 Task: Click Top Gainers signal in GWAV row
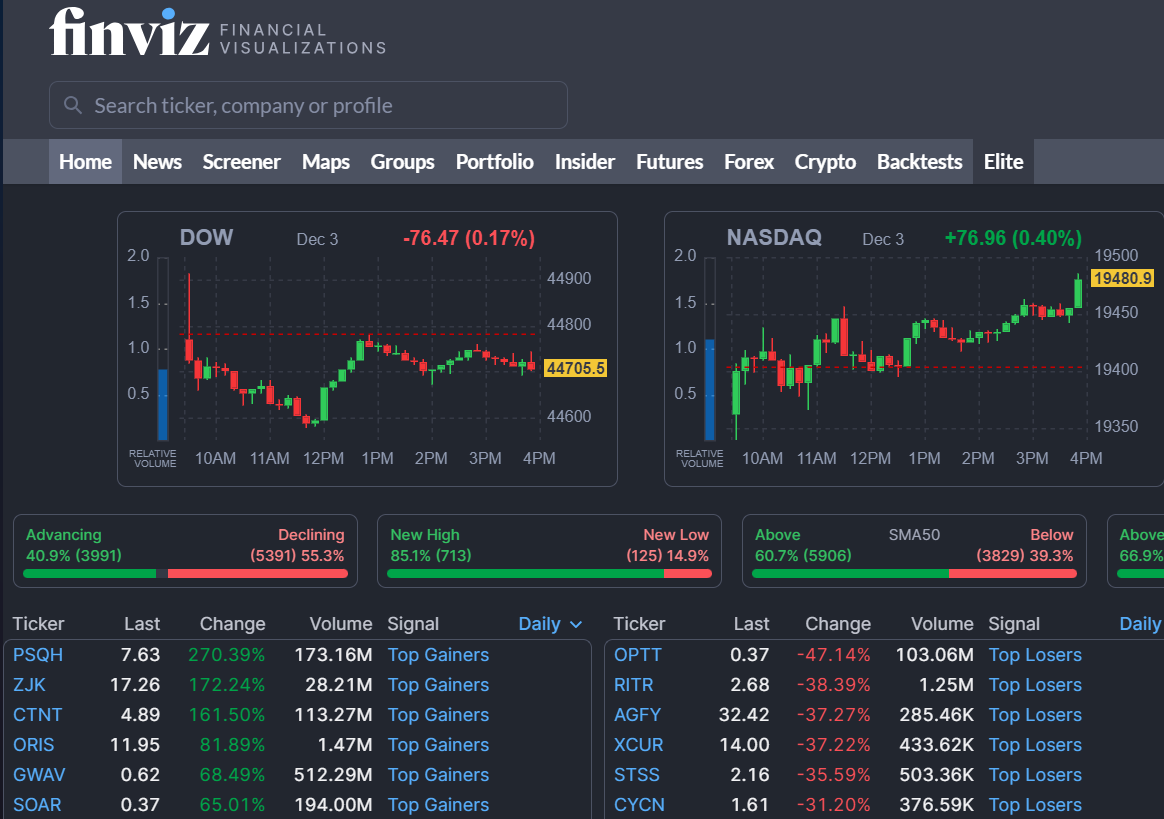click(x=438, y=774)
